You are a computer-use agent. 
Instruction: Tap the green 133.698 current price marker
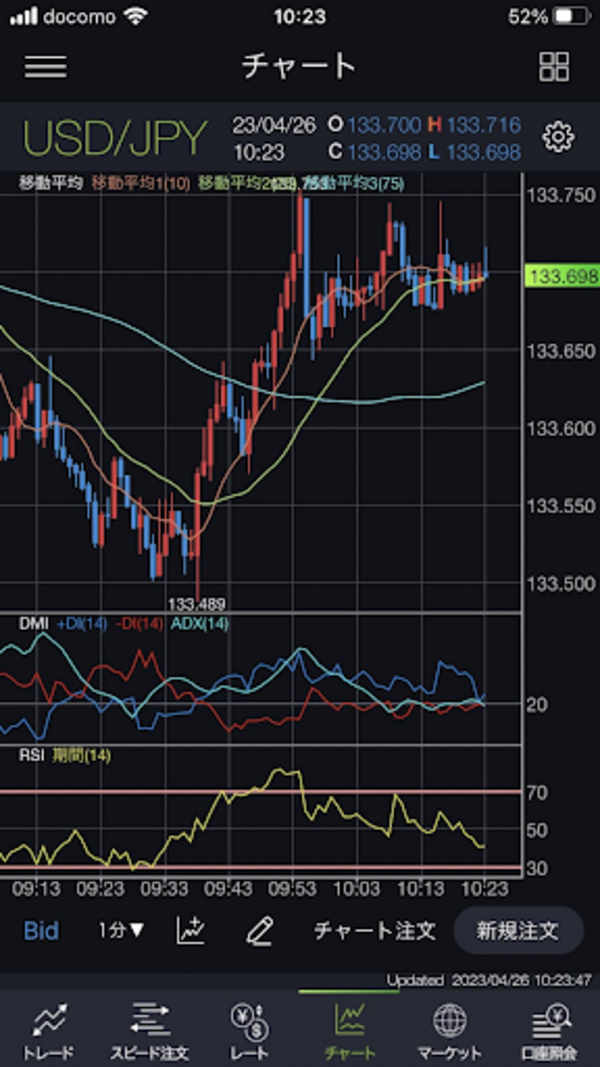pos(563,276)
